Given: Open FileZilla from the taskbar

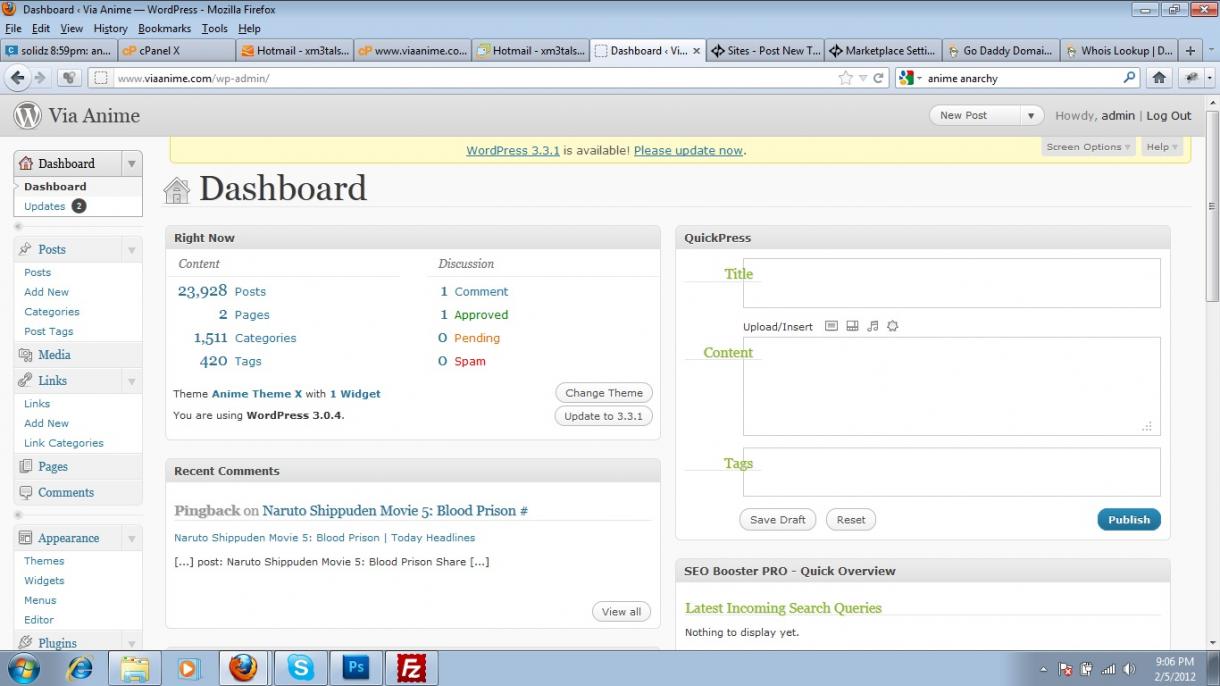Looking at the screenshot, I should click(411, 668).
